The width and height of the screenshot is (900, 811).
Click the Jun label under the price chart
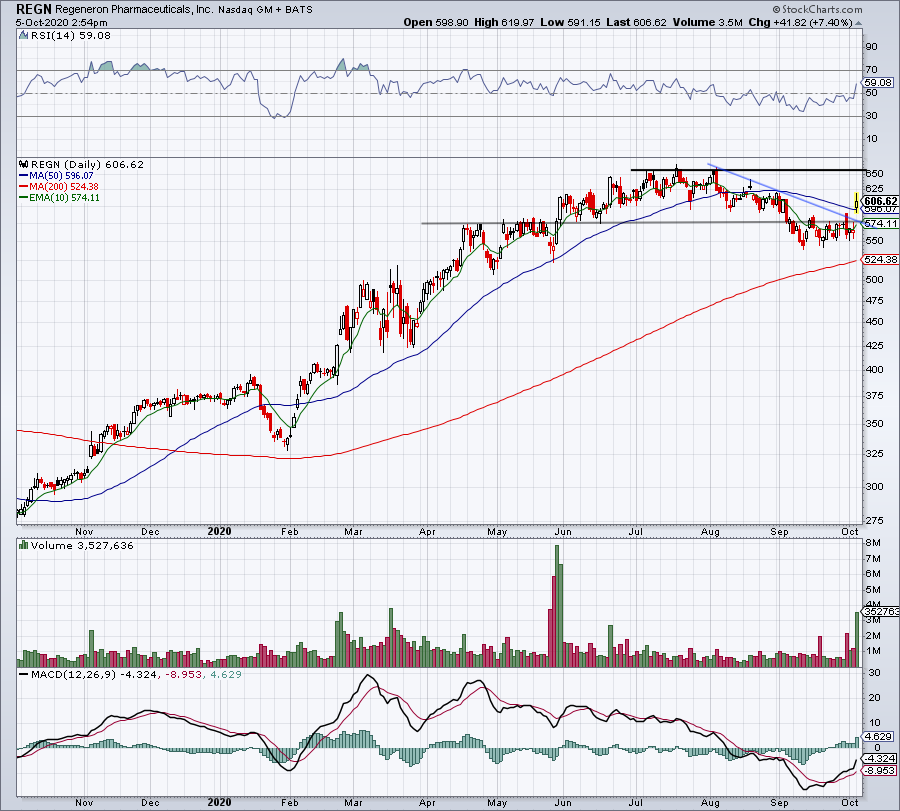pos(563,531)
